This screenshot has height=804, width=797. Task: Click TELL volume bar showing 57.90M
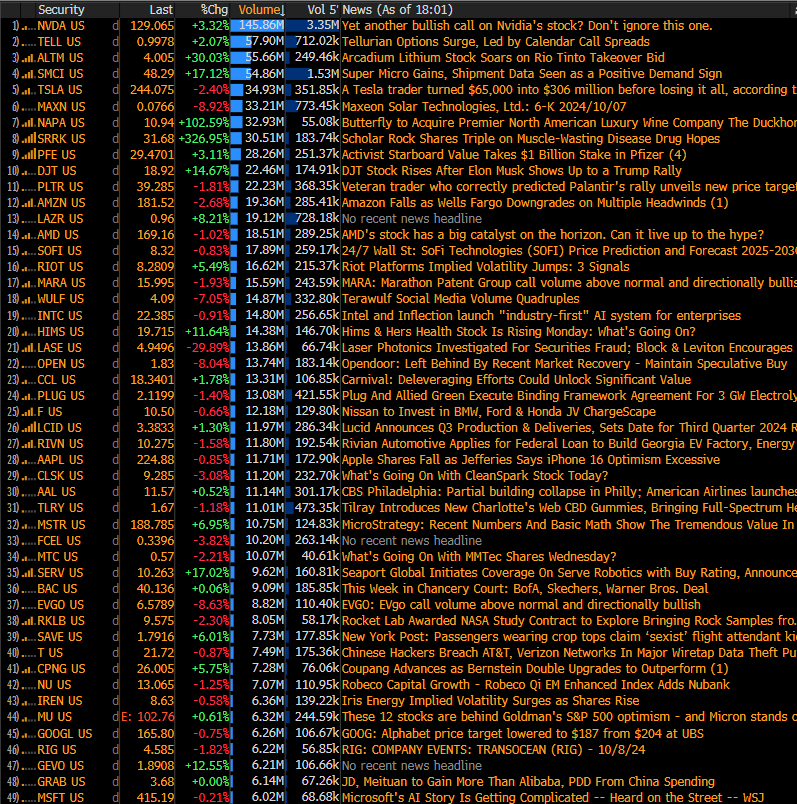click(x=257, y=42)
